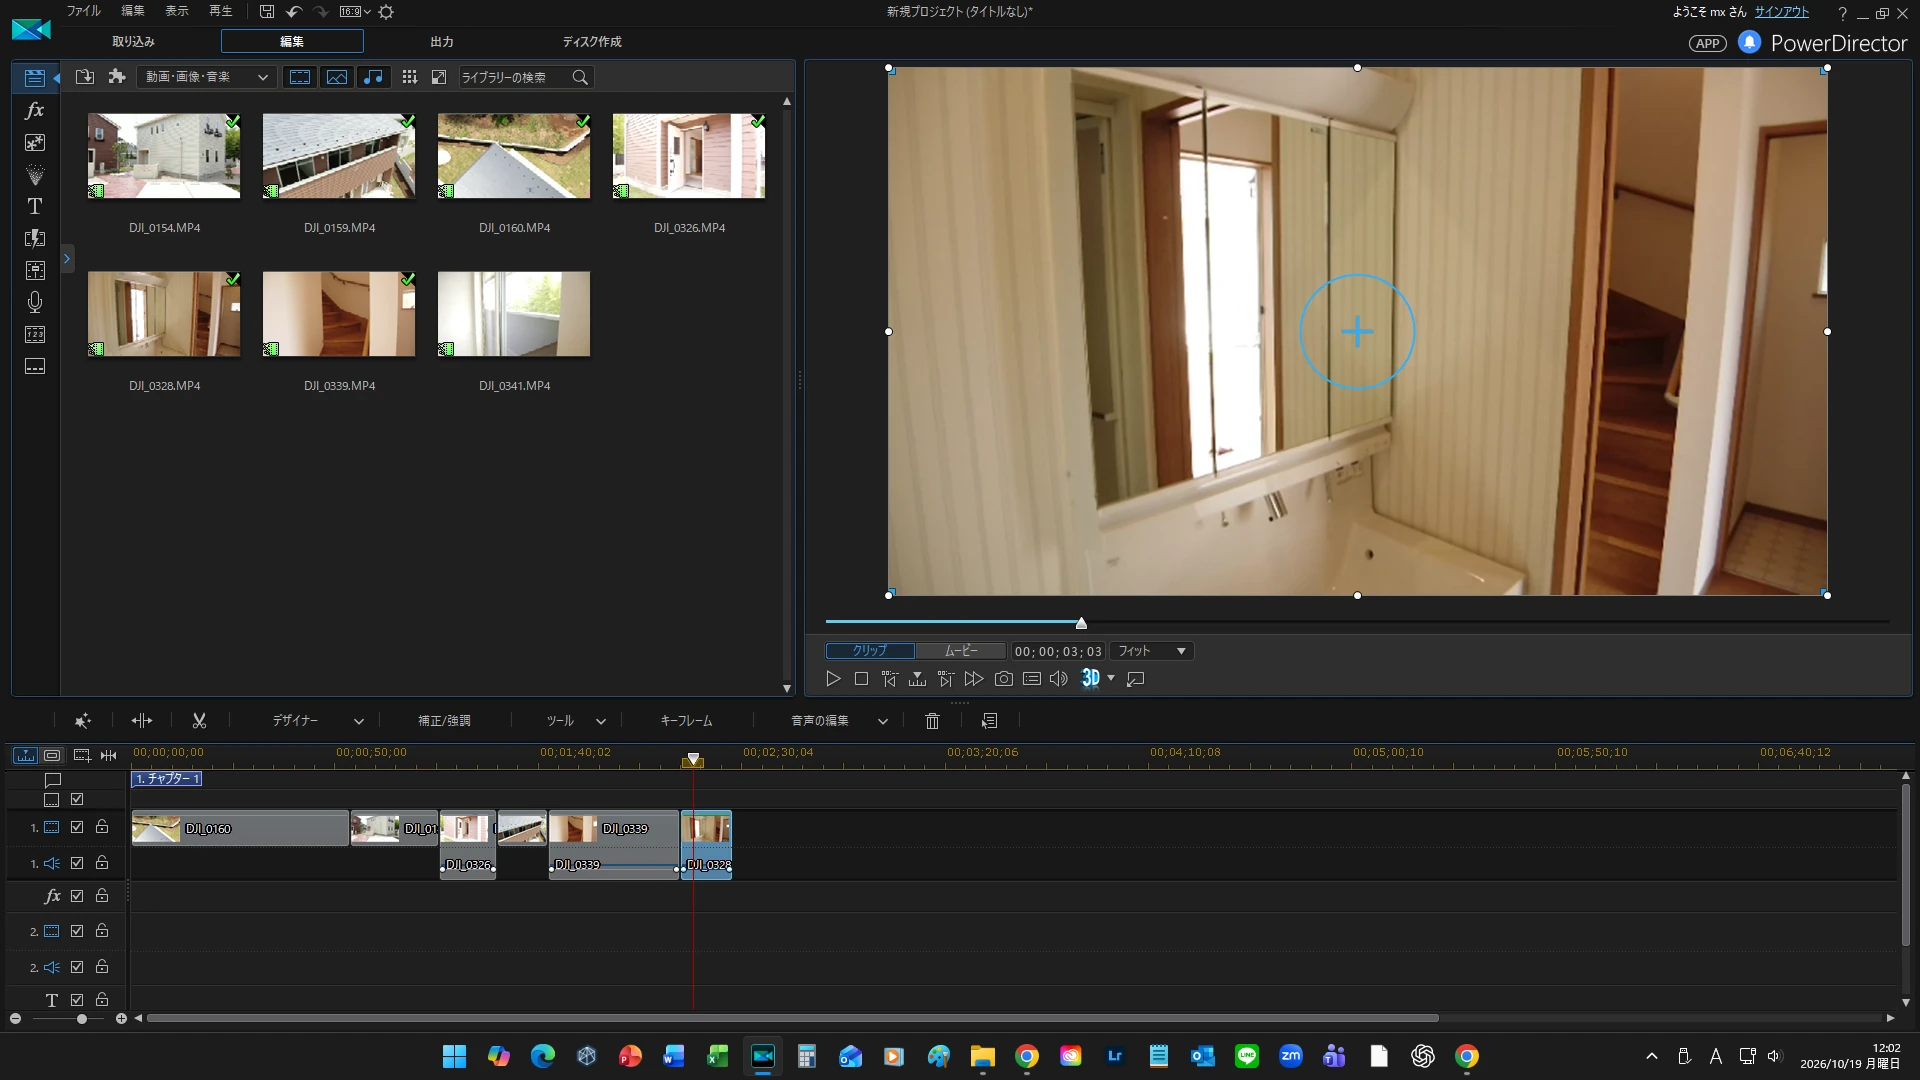Click the plug-in puzzle piece icon
Screen dimensions: 1920x1080
[117, 77]
